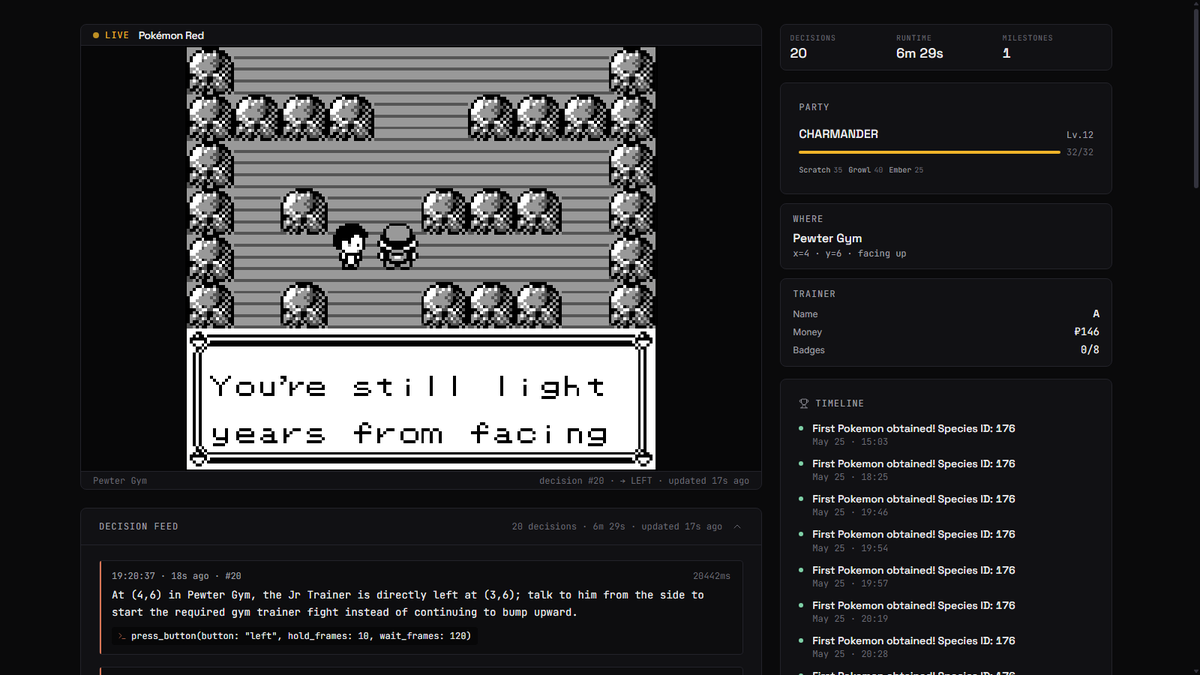This screenshot has height=675, width=1200.
Task: Click the Money value ₽146
Action: click(1086, 332)
